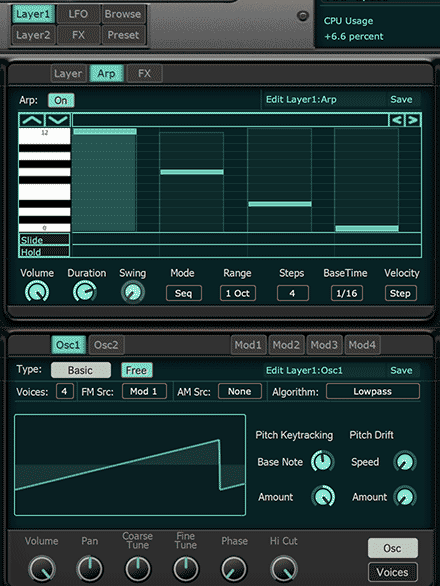The width and height of the screenshot is (440, 586).
Task: Click the arp pattern left arrow
Action: coord(397,120)
